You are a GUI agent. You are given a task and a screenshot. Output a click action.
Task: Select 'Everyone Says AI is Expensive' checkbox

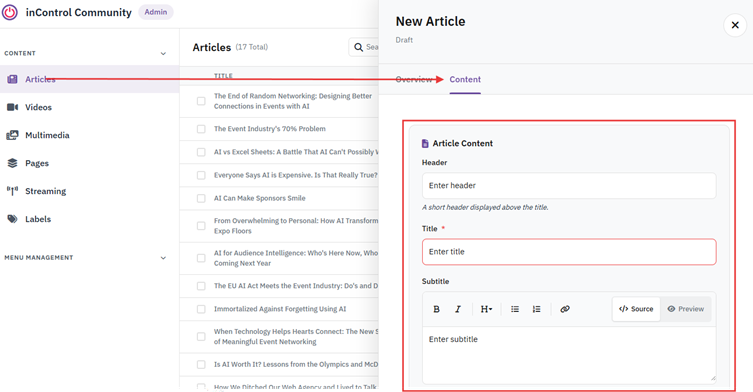201,175
